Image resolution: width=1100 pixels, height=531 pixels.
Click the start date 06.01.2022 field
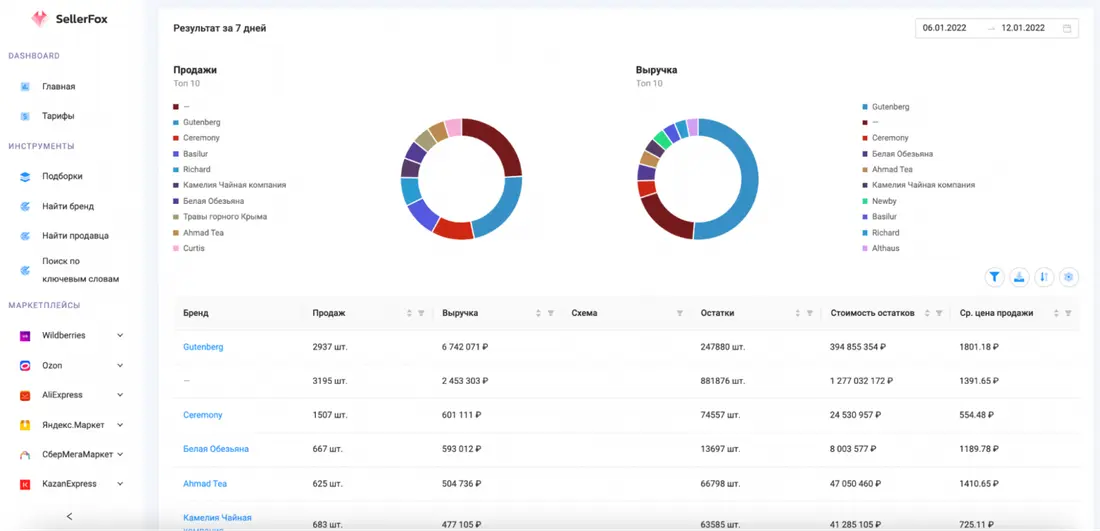click(945, 29)
